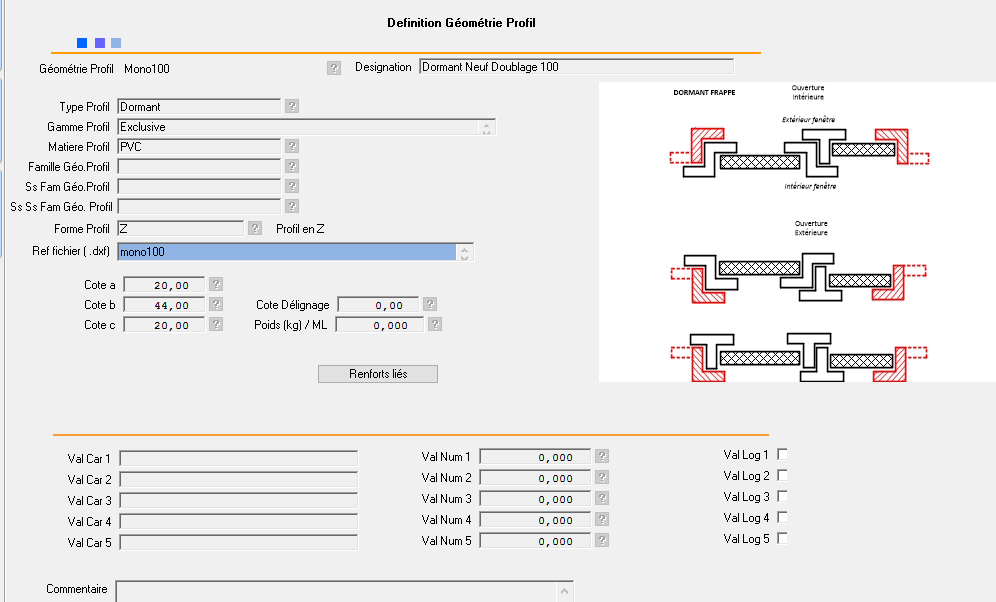Click the arrows at the end of Commentaire field
Screen dimensions: 996x602
point(565,591)
